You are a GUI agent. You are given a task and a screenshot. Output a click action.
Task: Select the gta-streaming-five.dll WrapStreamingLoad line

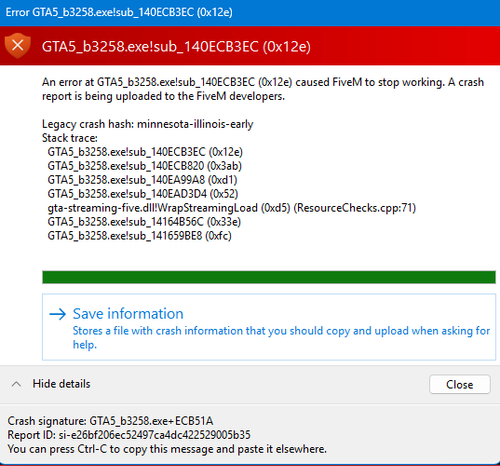[x=232, y=208]
